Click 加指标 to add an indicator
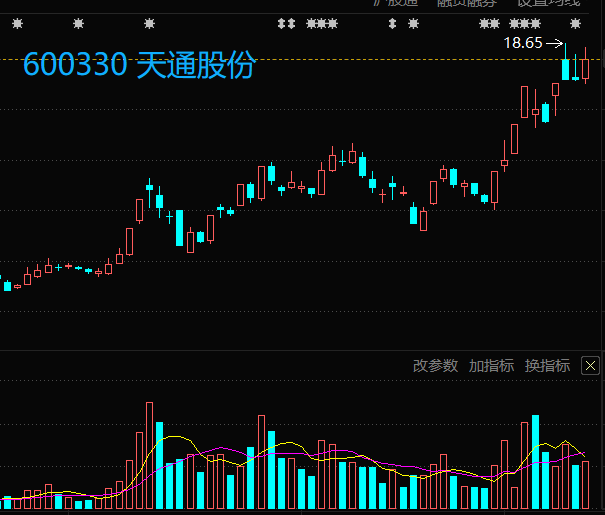The width and height of the screenshot is (605, 515). pyautogui.click(x=491, y=366)
